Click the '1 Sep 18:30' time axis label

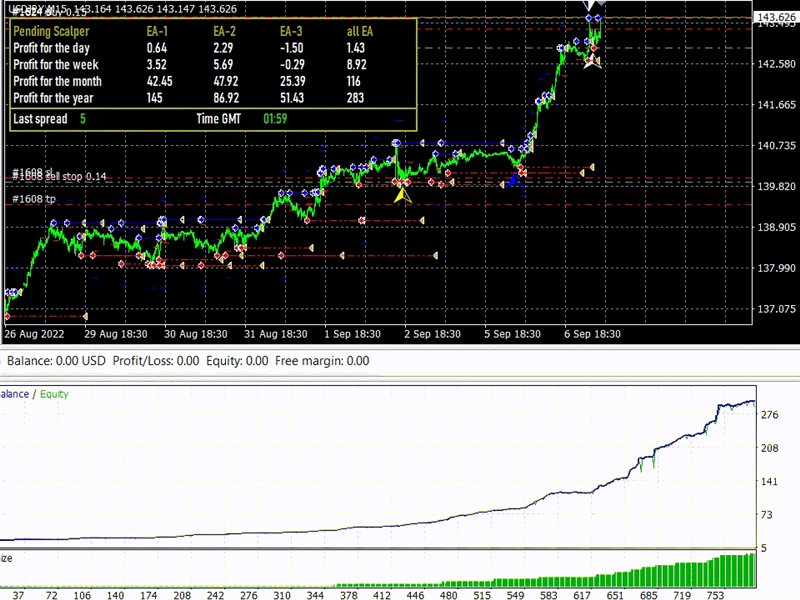[x=351, y=334]
